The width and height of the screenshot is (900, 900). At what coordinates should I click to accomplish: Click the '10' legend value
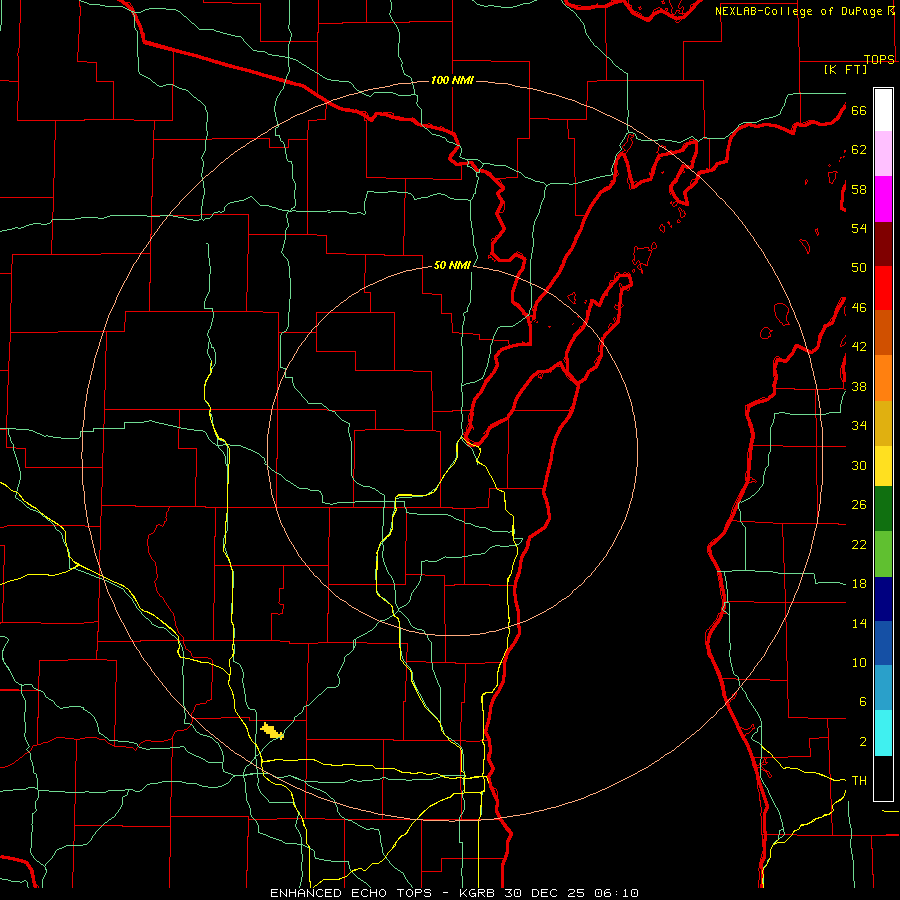(859, 662)
